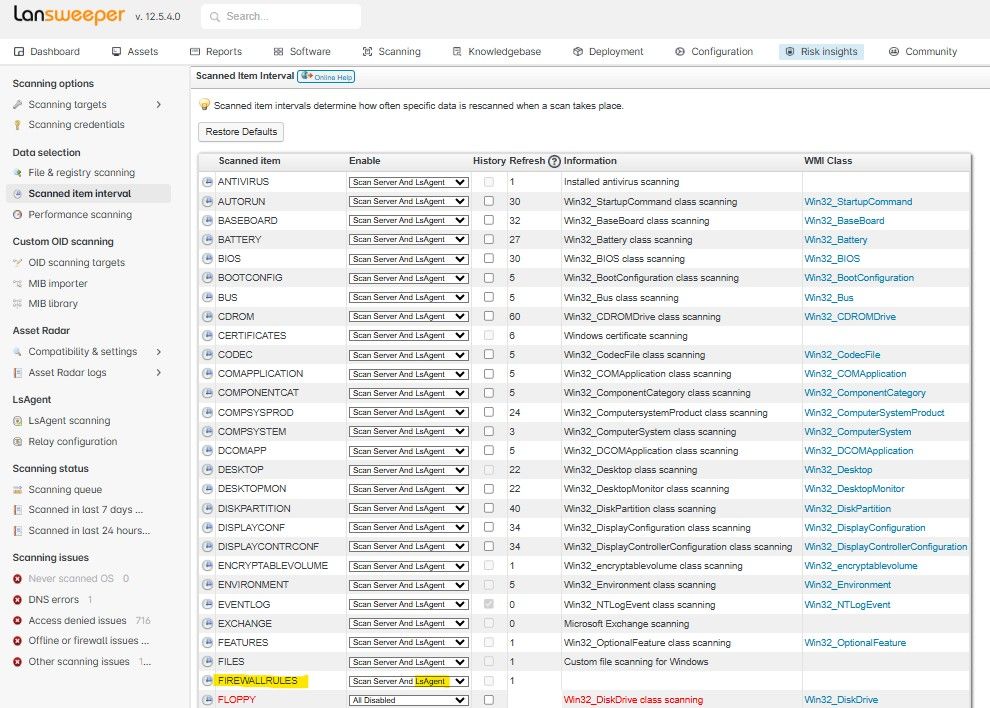Screen dimensions: 990x708
Task: Open the Win32_BaseBoard WMI class link
Action: (x=844, y=221)
